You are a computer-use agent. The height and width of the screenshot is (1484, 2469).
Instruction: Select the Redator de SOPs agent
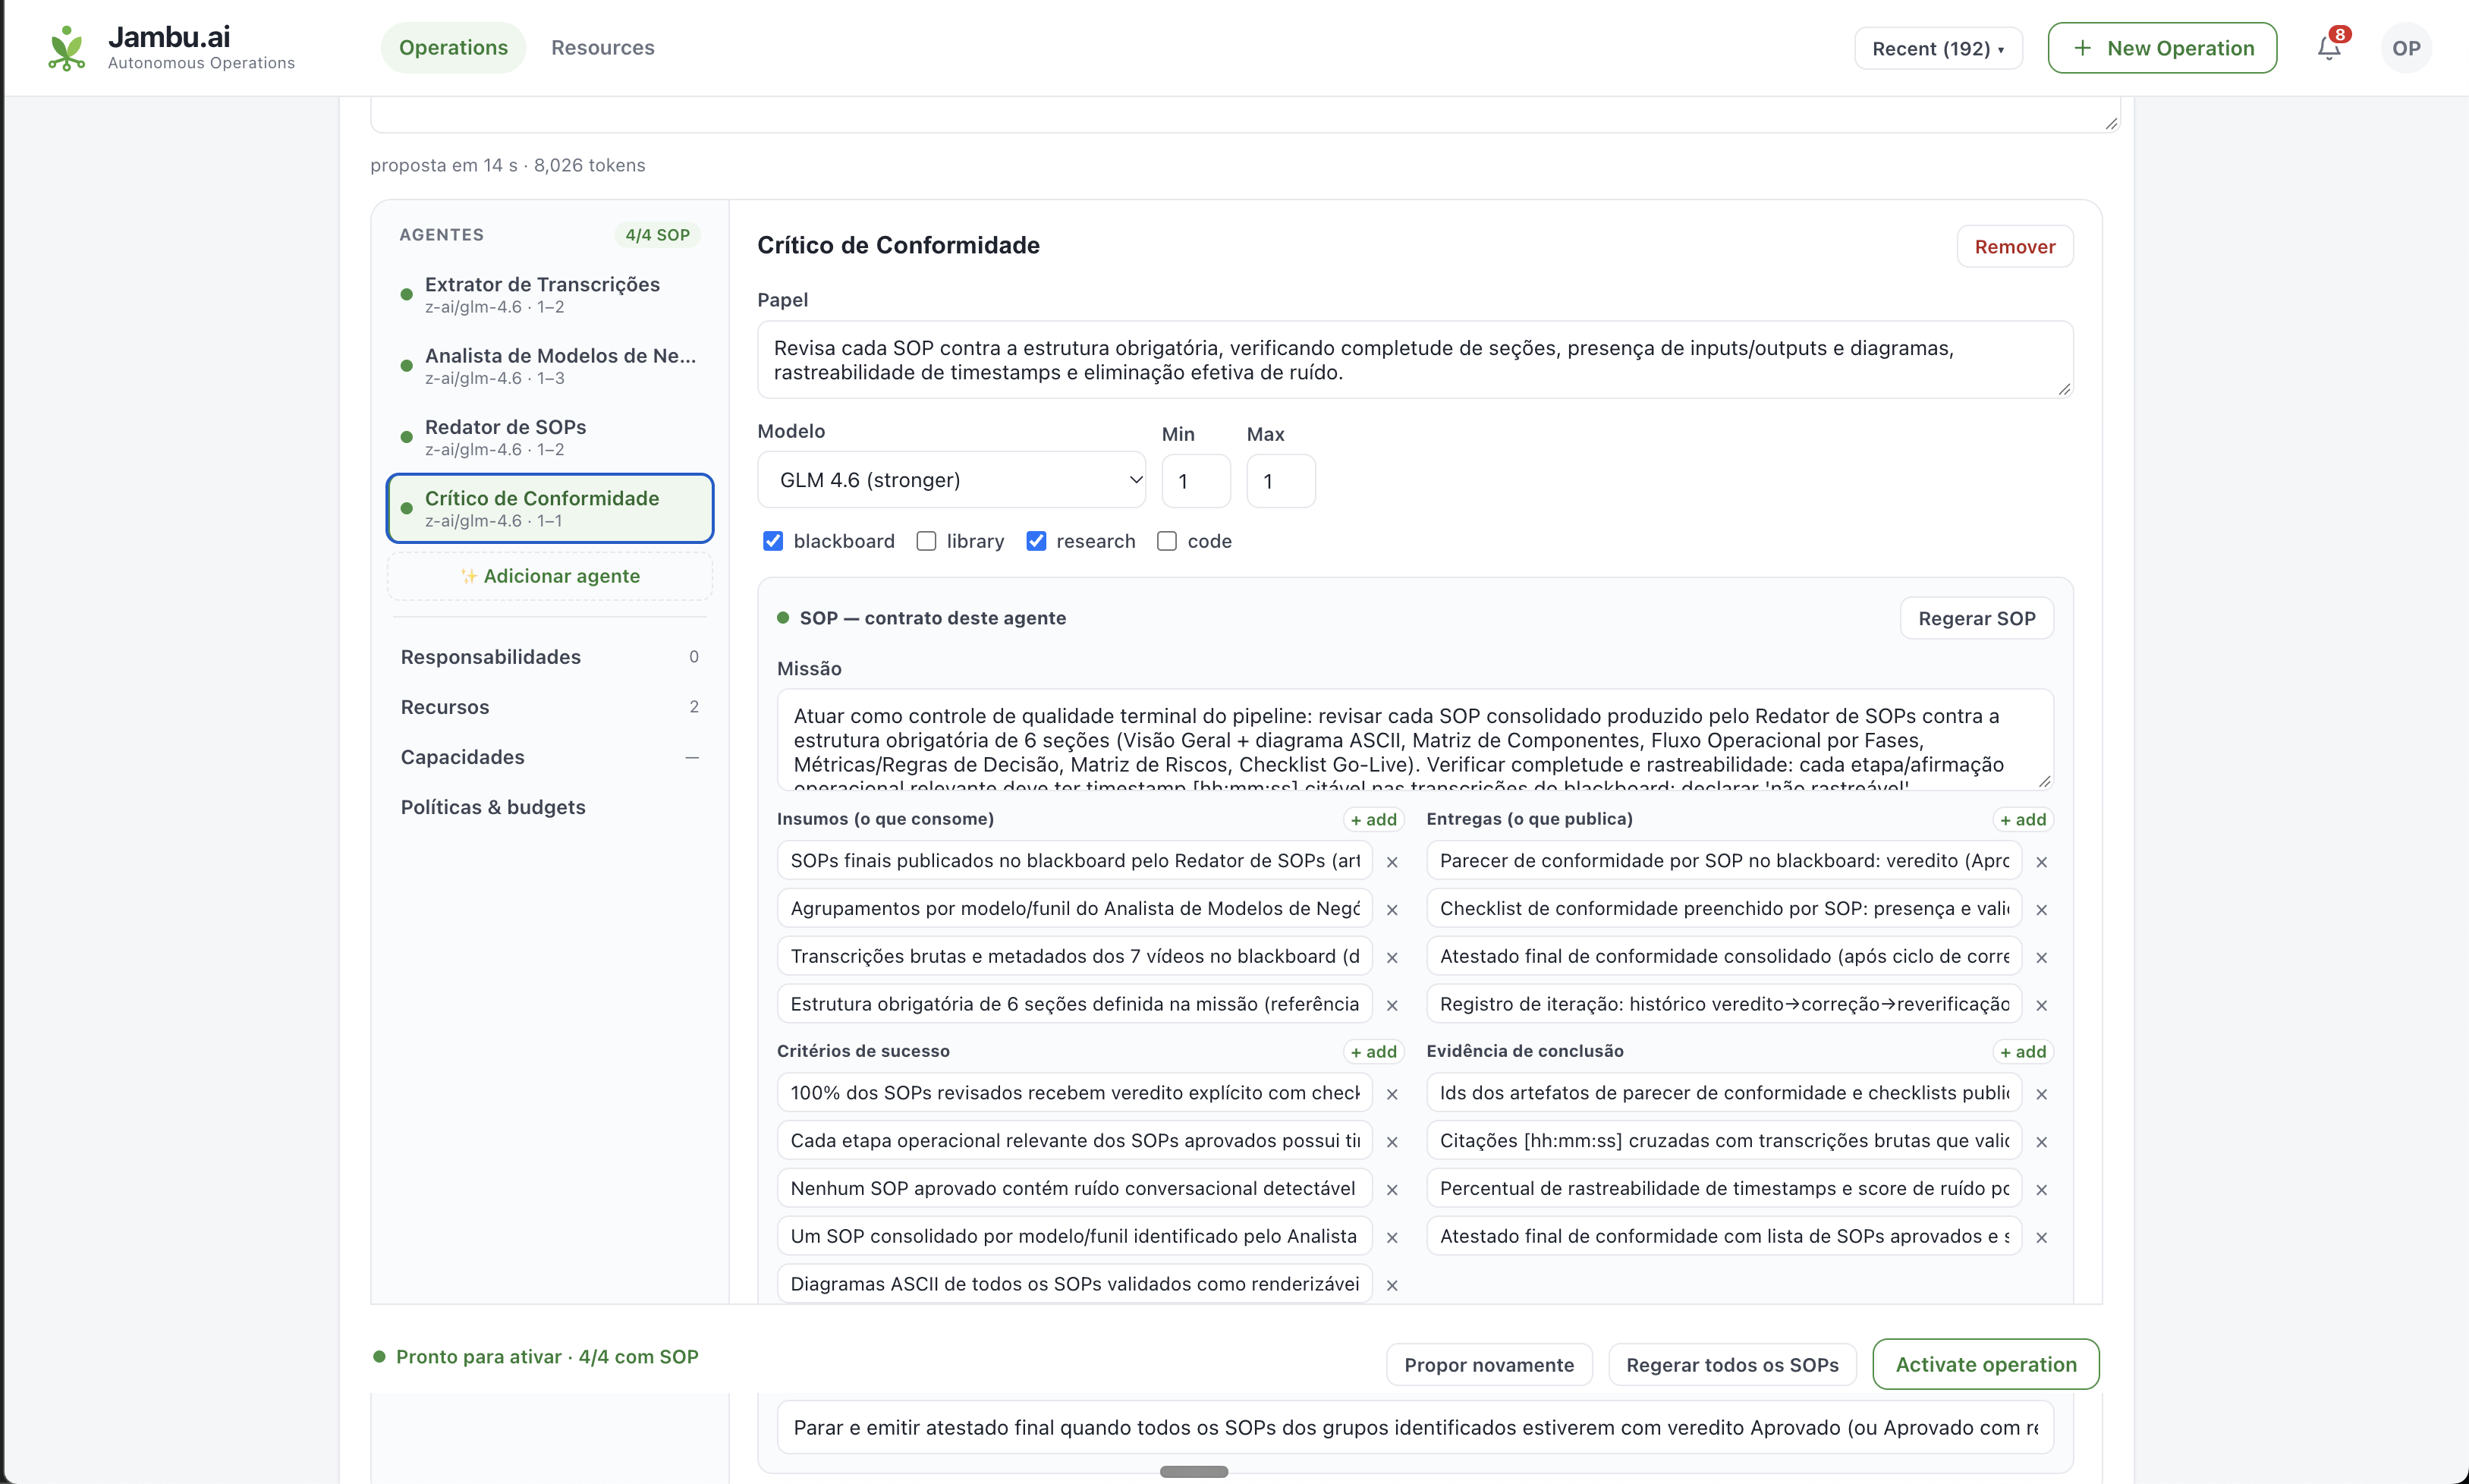click(x=549, y=437)
